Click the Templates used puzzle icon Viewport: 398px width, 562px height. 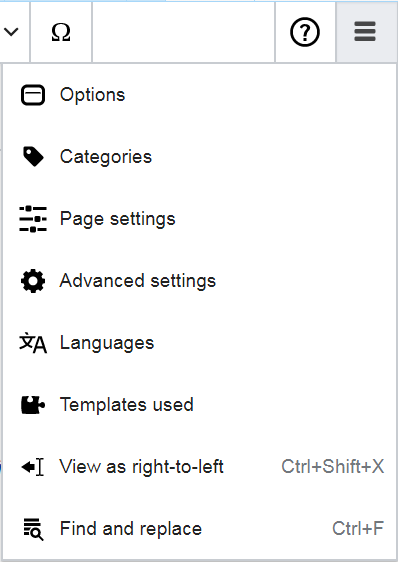(33, 405)
